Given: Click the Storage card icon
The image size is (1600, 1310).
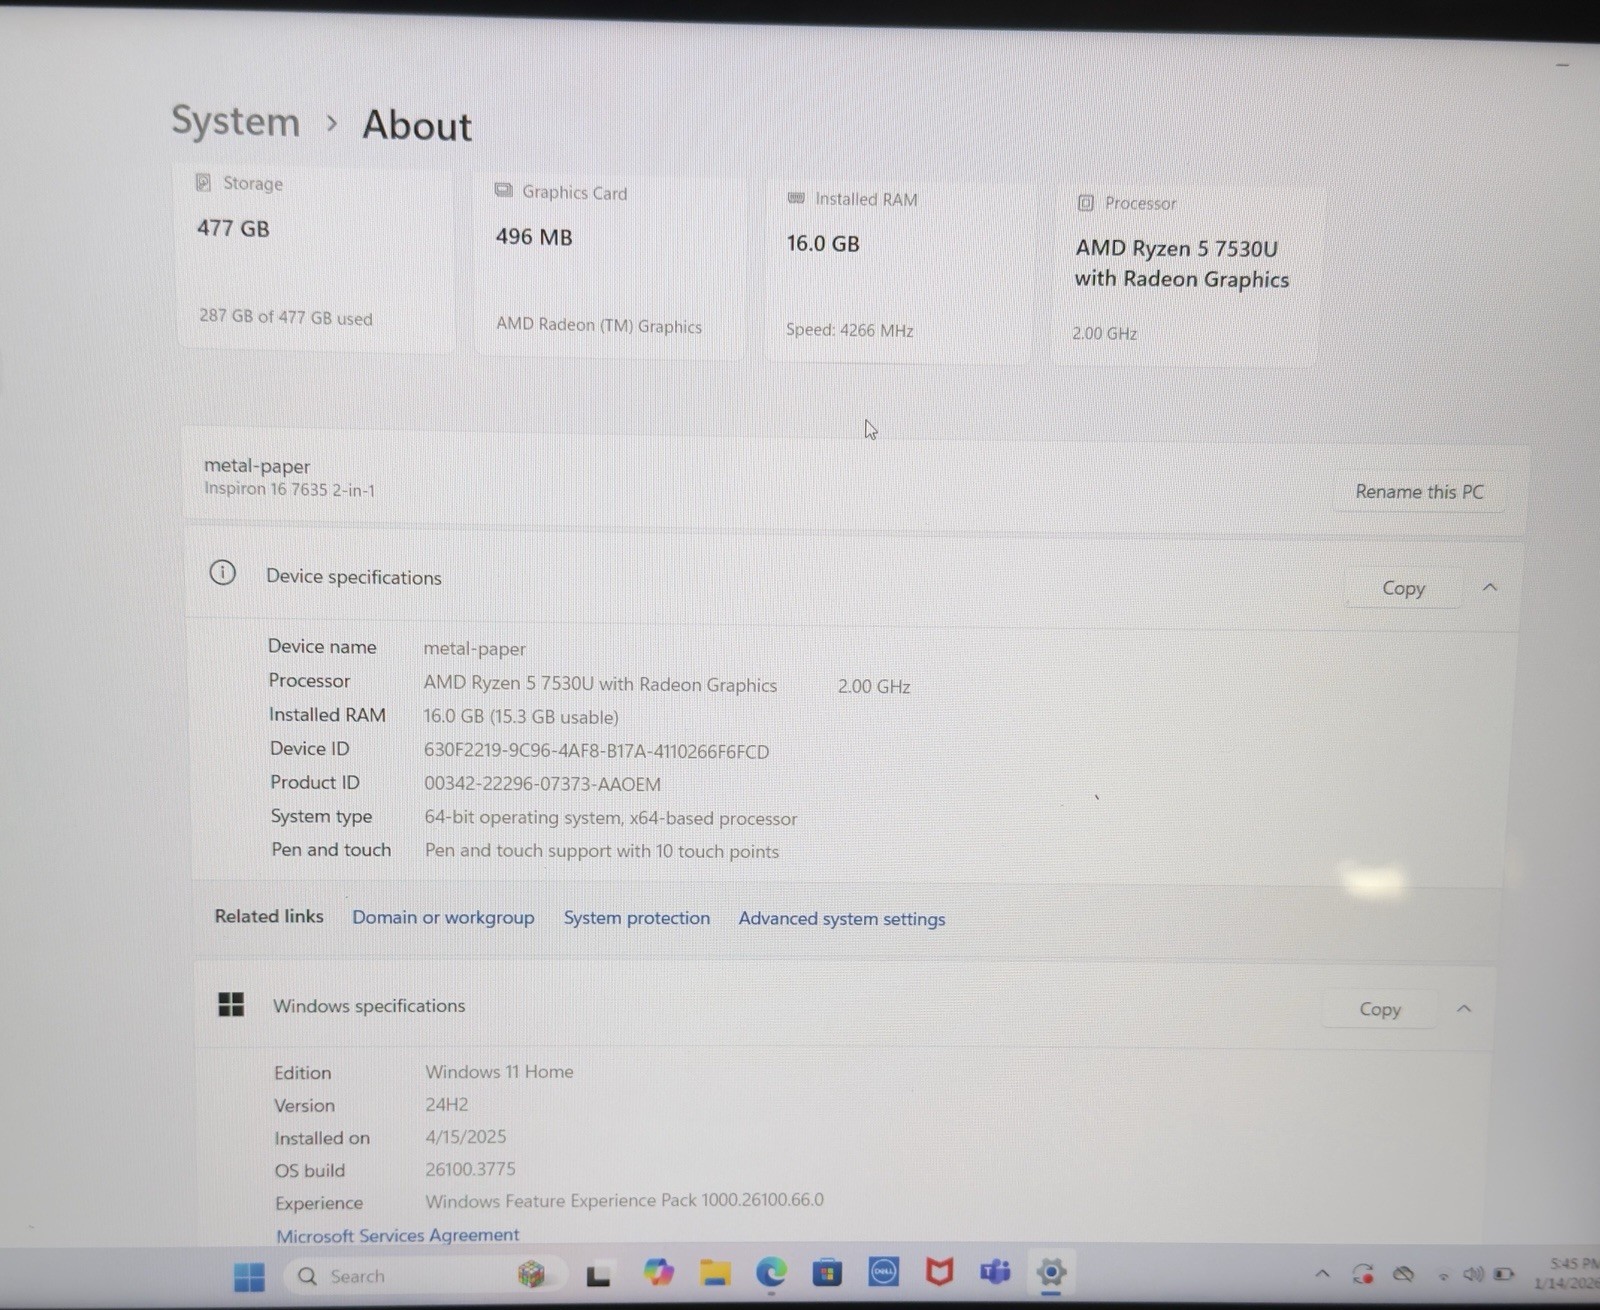Looking at the screenshot, I should pos(203,182).
